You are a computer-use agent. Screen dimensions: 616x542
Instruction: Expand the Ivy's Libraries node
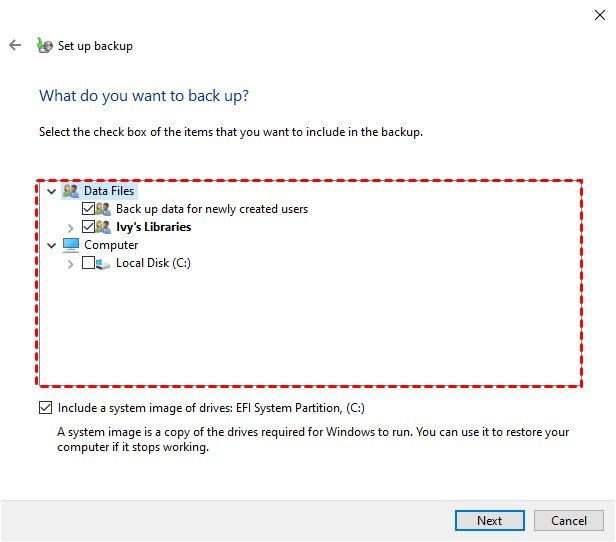[70, 228]
